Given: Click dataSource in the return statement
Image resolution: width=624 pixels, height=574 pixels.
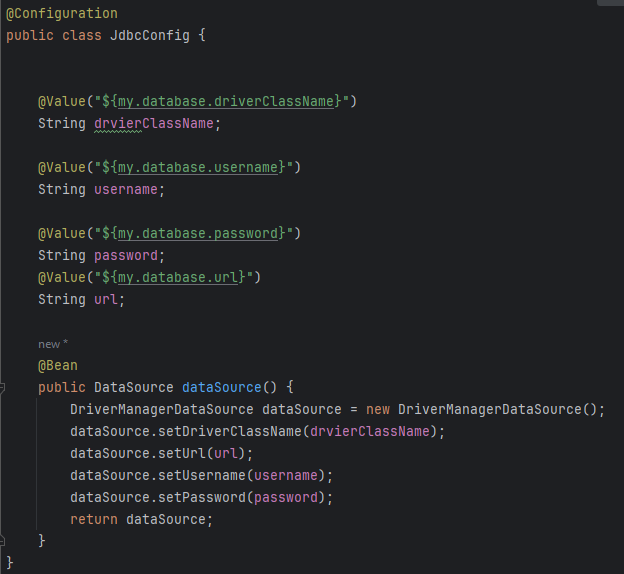Looking at the screenshot, I should tap(166, 519).
